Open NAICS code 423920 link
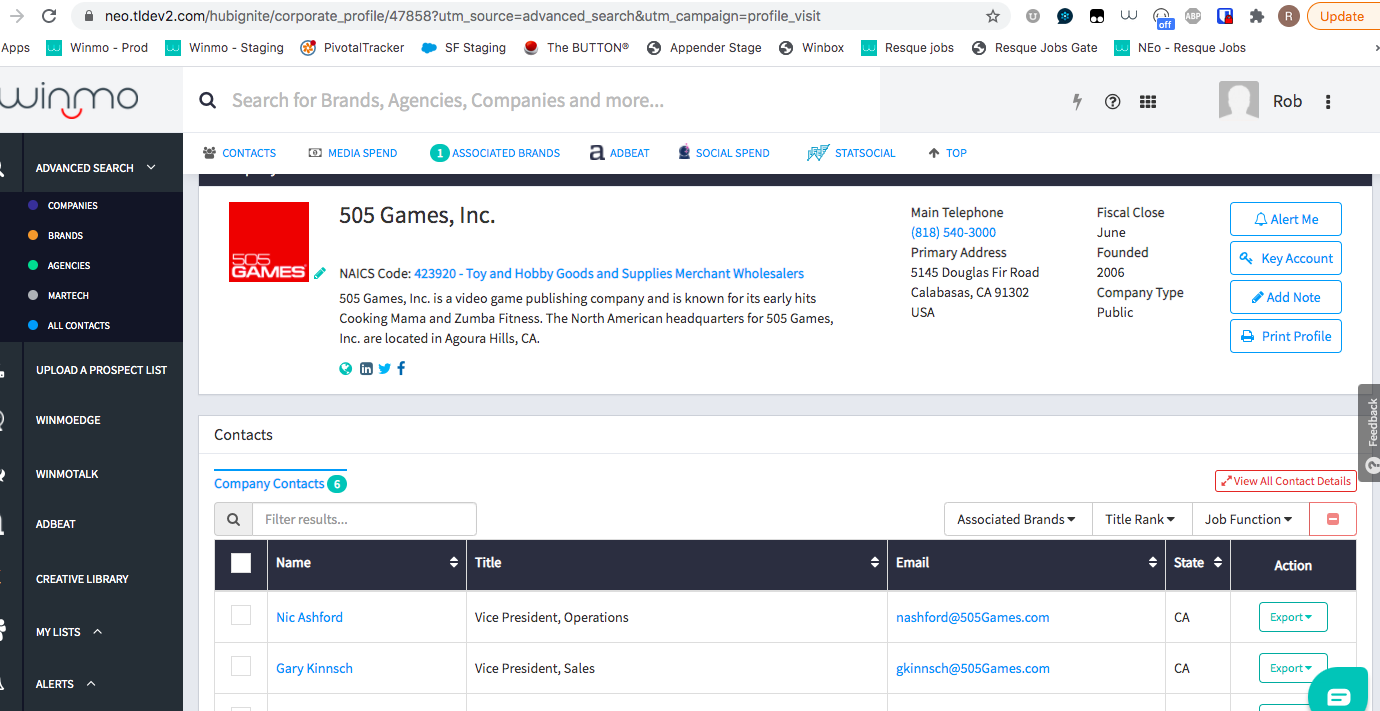1380x711 pixels. pos(609,273)
